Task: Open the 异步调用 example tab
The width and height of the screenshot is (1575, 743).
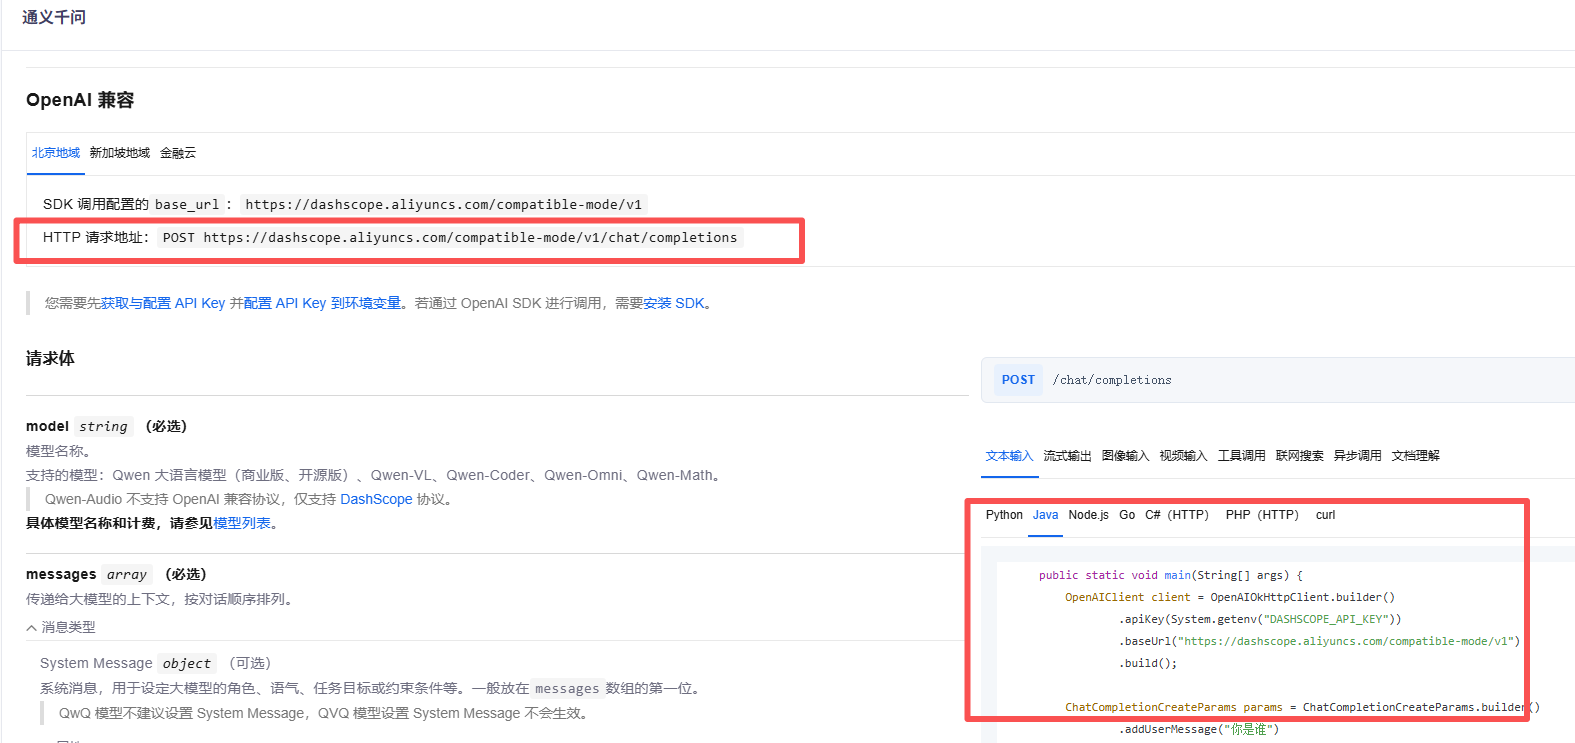Action: click(x=1357, y=456)
